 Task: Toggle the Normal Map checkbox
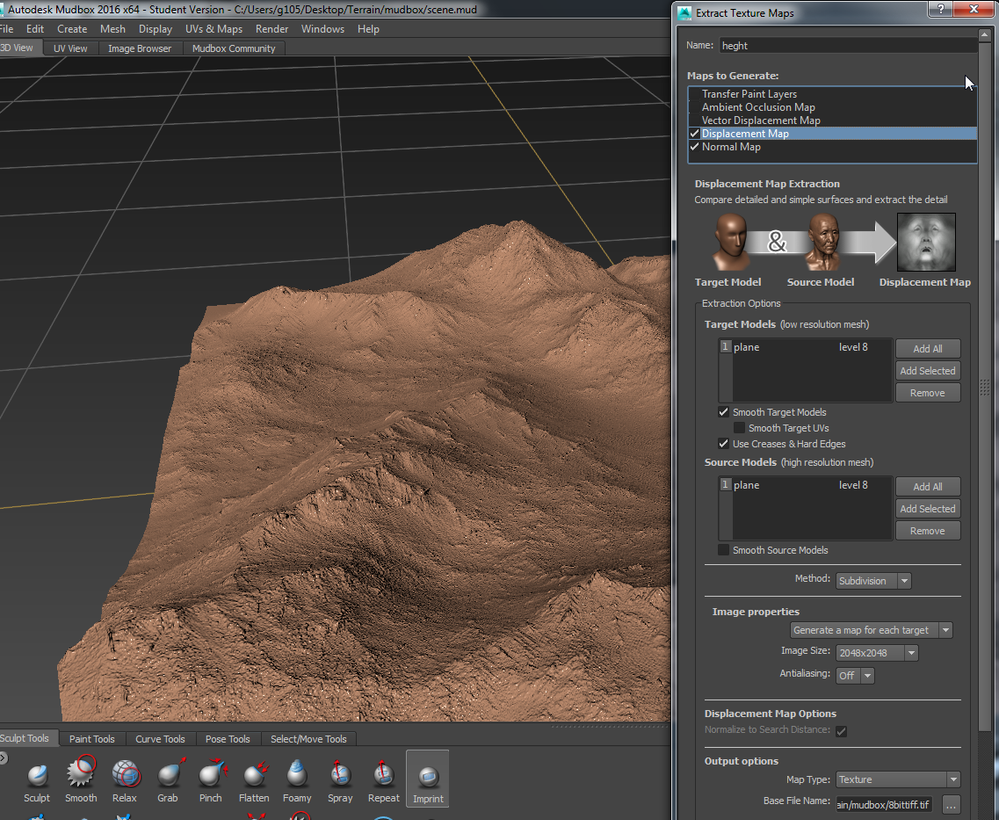click(695, 146)
